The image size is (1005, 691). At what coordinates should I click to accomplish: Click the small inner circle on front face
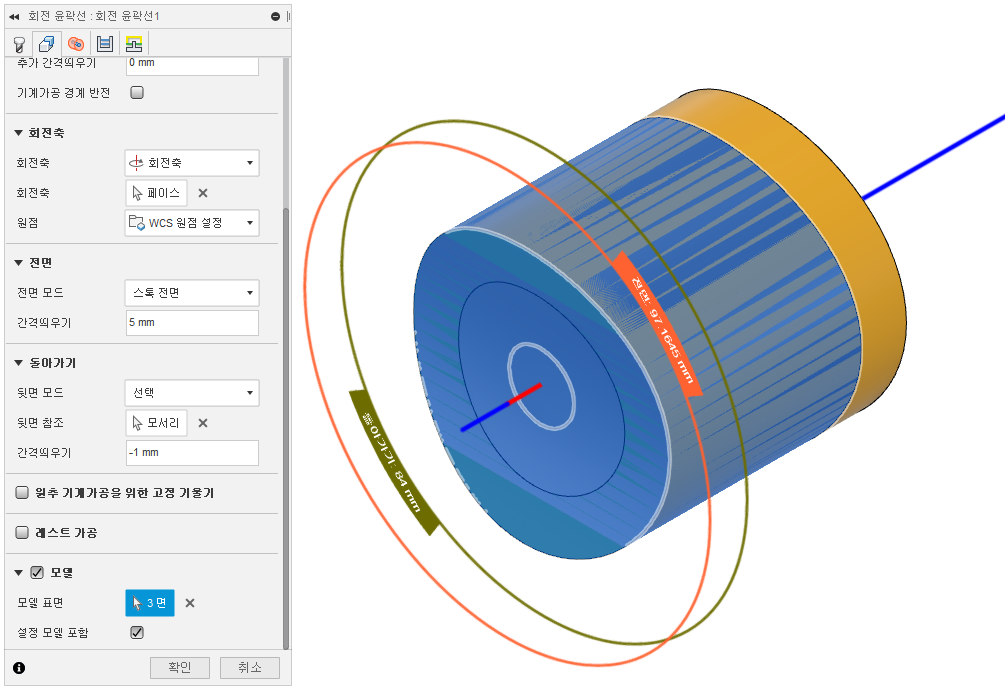541,386
